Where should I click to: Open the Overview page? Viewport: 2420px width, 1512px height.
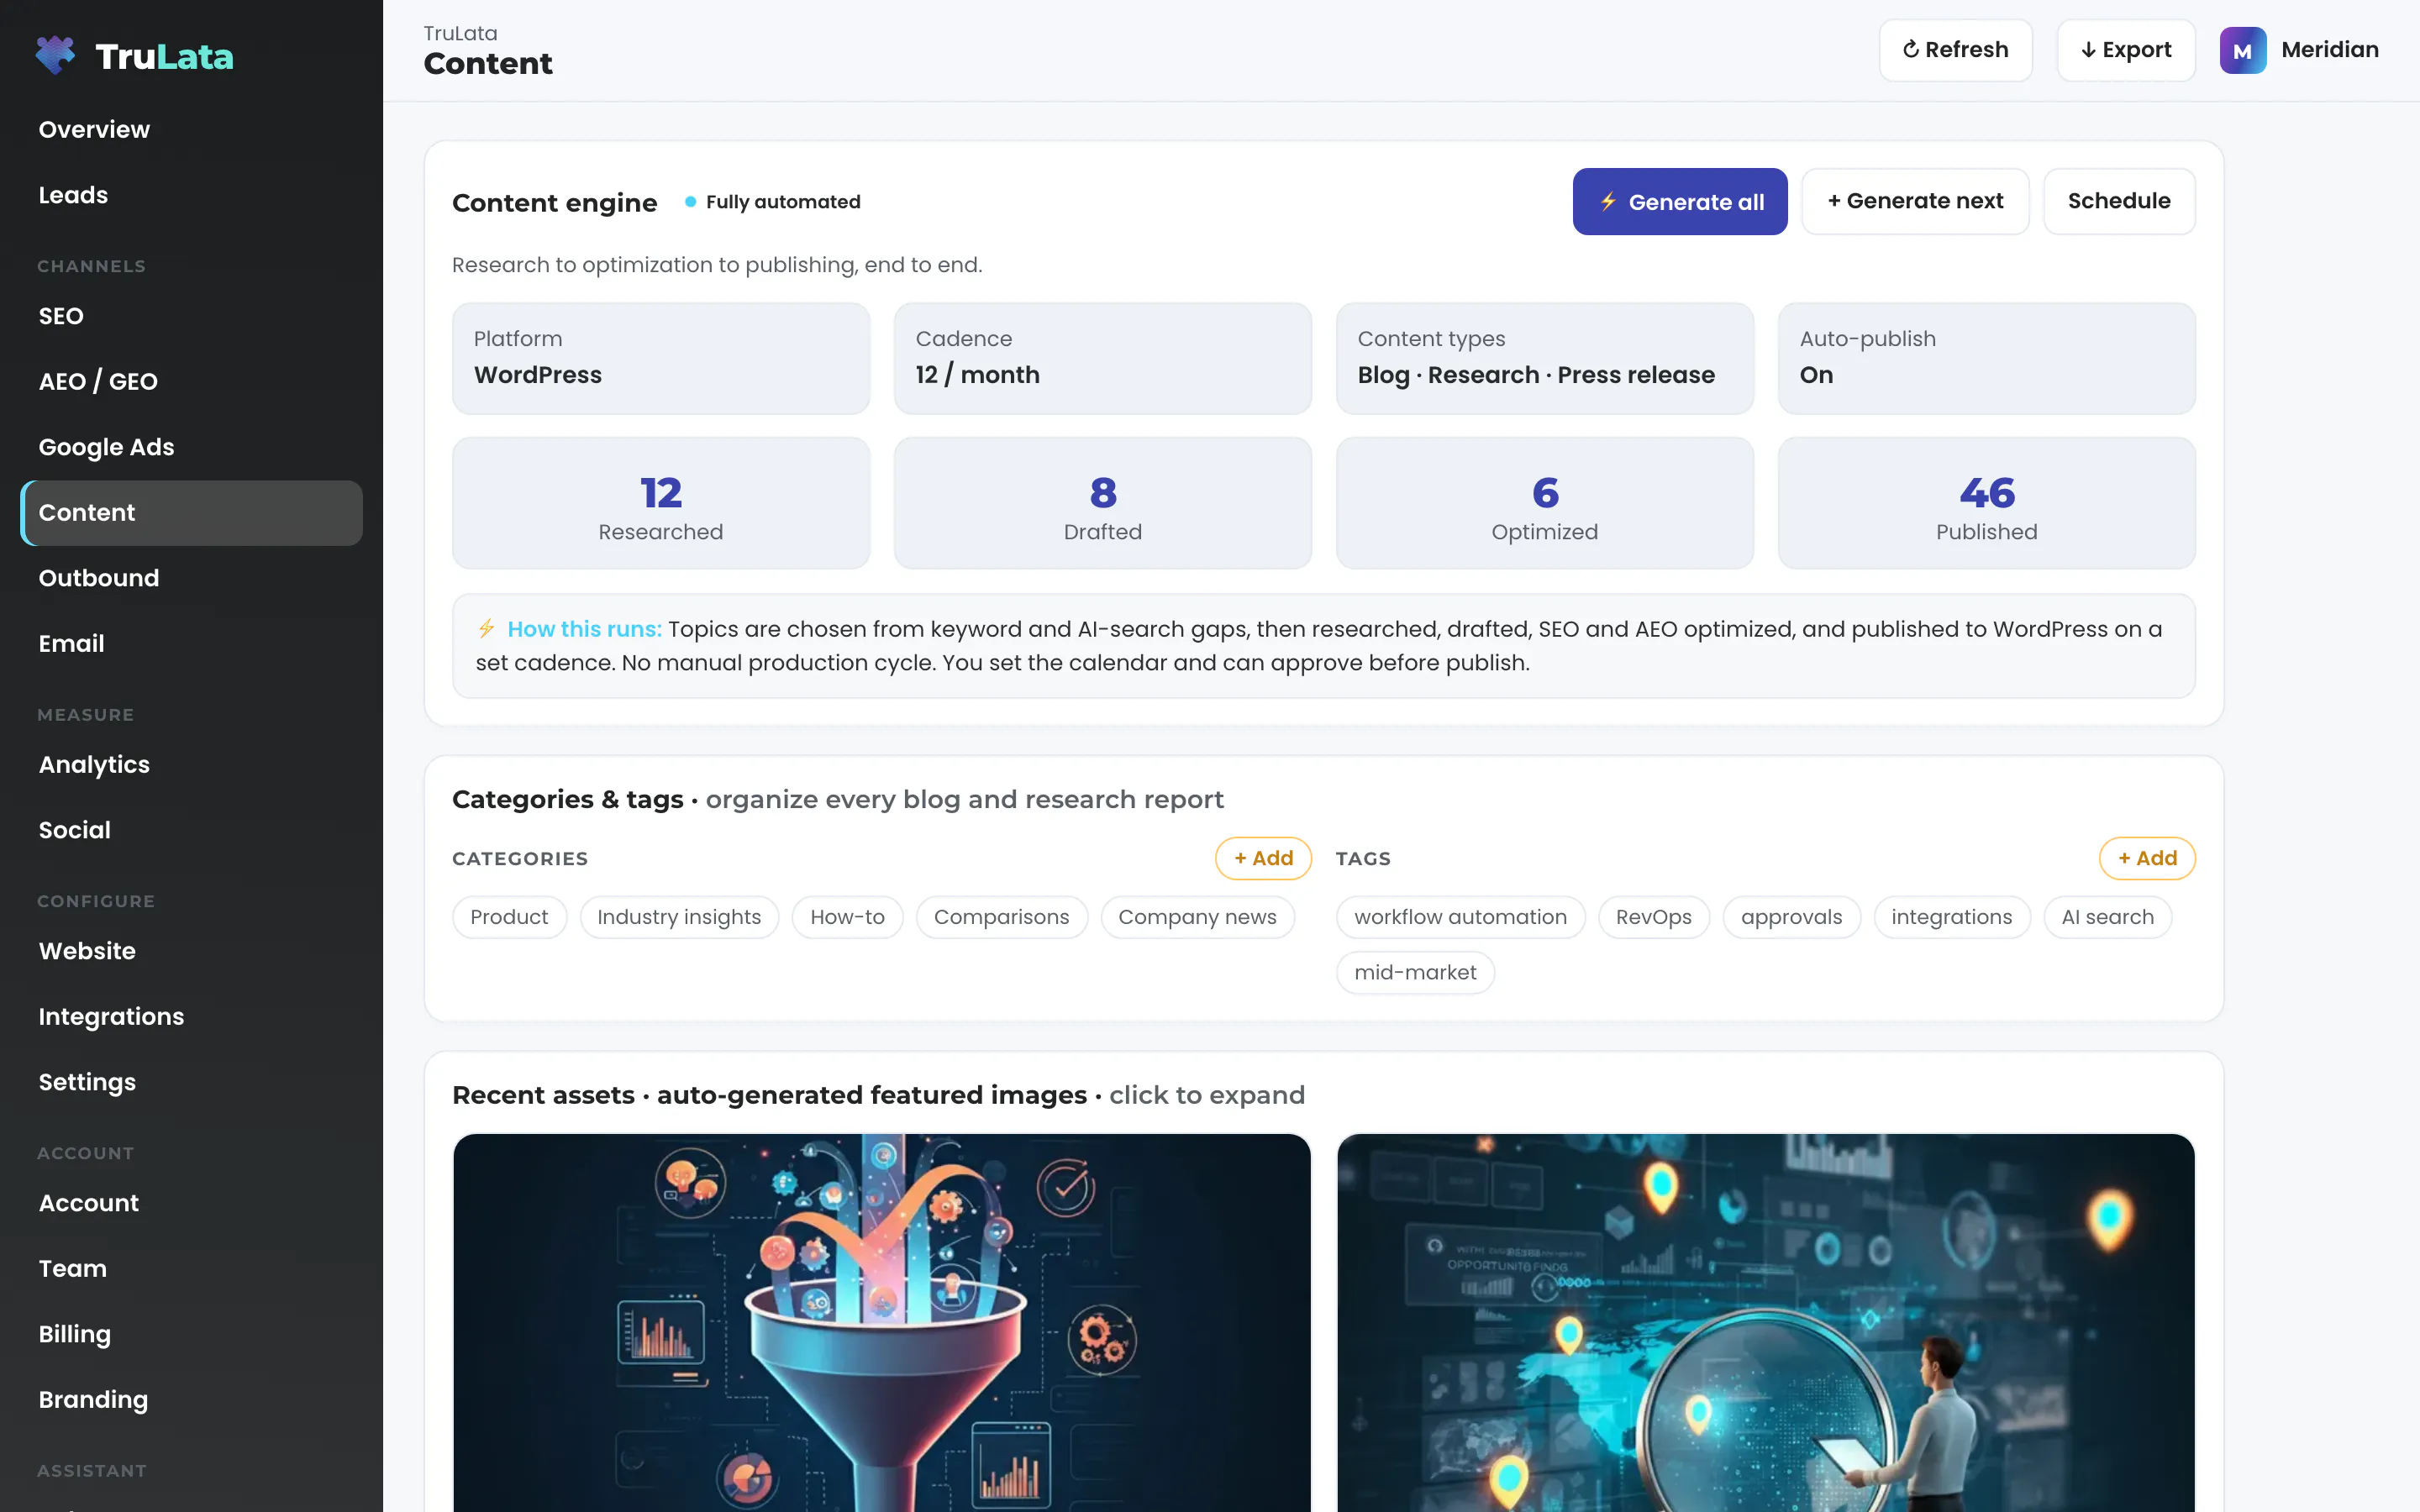tap(191, 129)
